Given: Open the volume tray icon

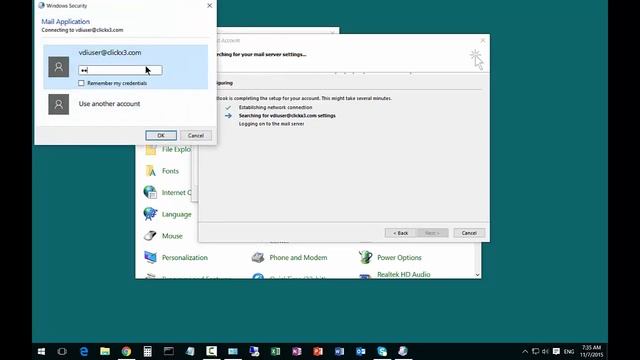Looking at the screenshot, I should coord(545,351).
